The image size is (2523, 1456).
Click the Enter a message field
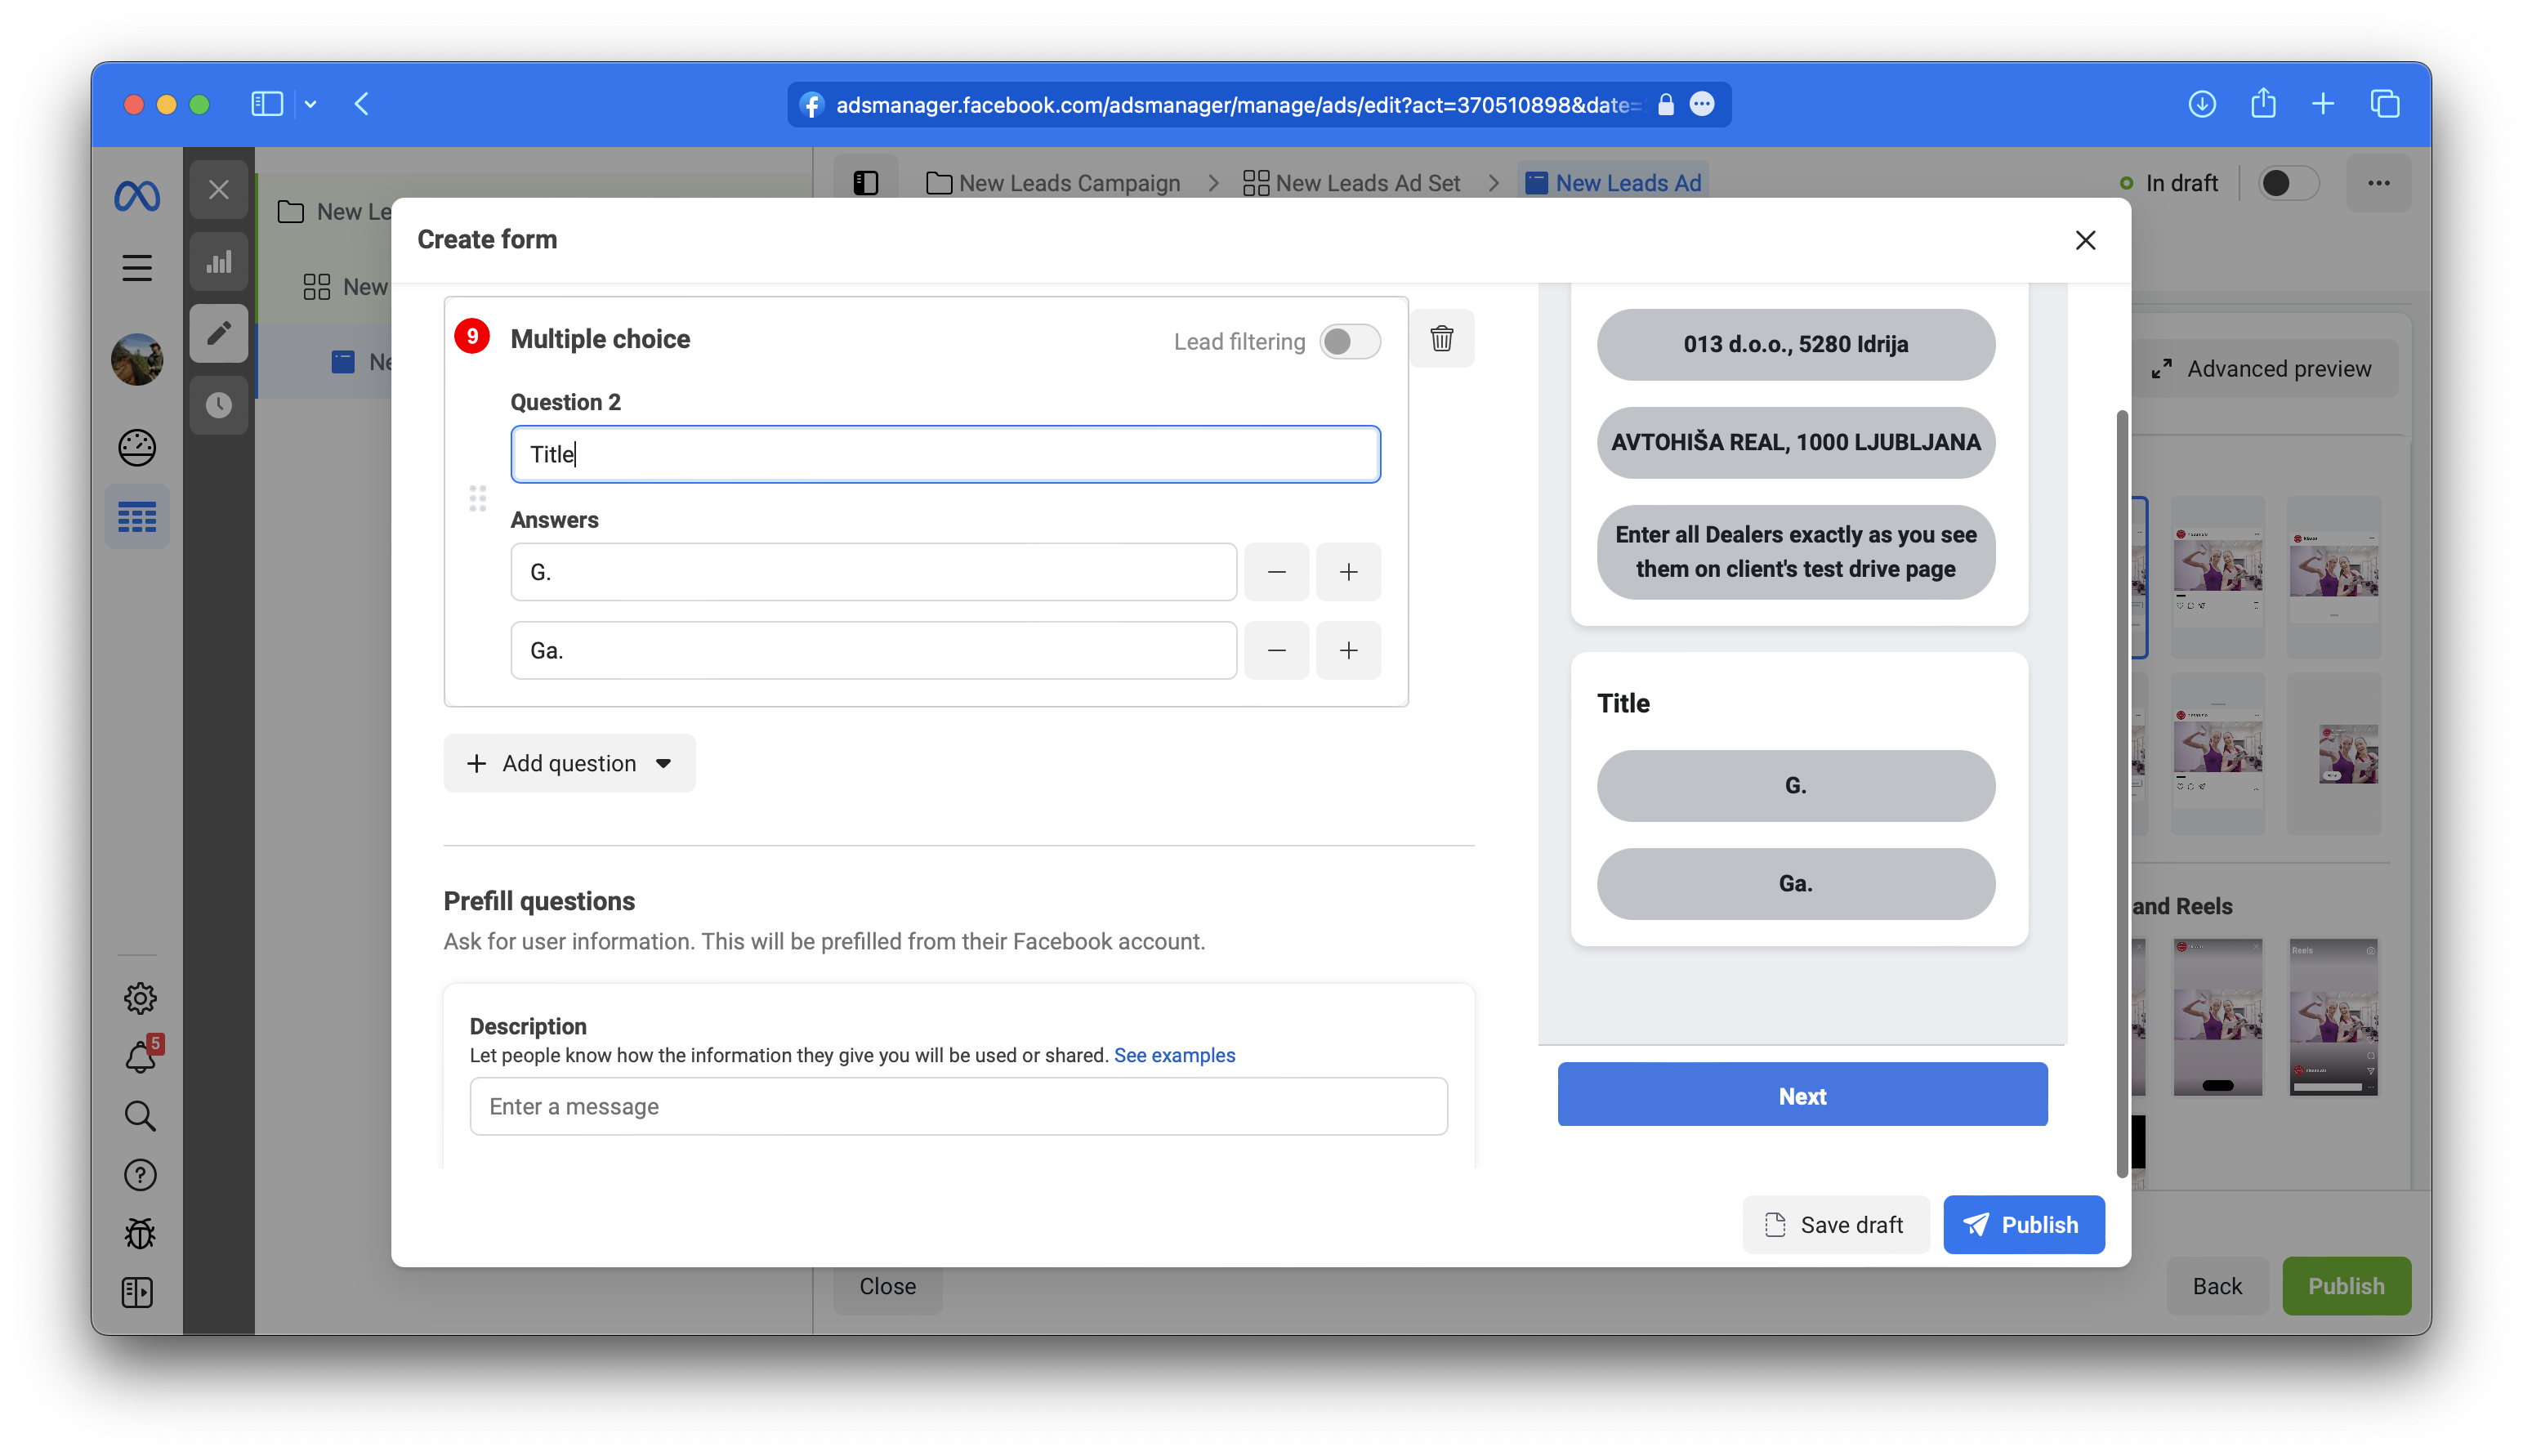tap(958, 1106)
